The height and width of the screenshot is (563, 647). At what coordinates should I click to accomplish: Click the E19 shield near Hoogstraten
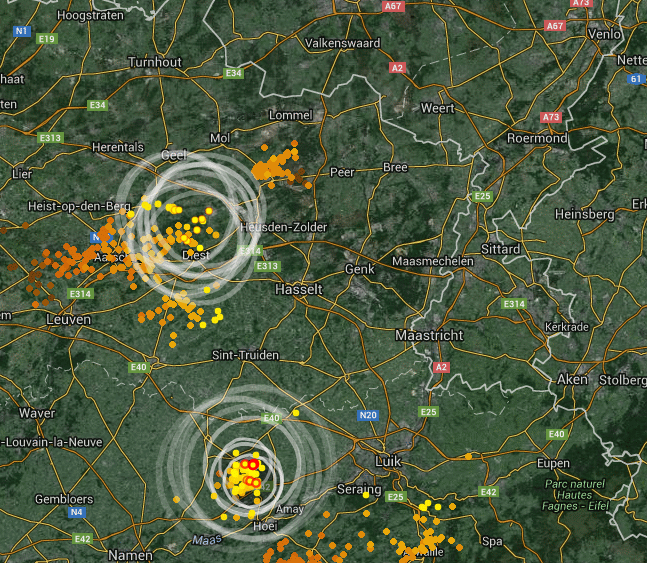[x=47, y=39]
